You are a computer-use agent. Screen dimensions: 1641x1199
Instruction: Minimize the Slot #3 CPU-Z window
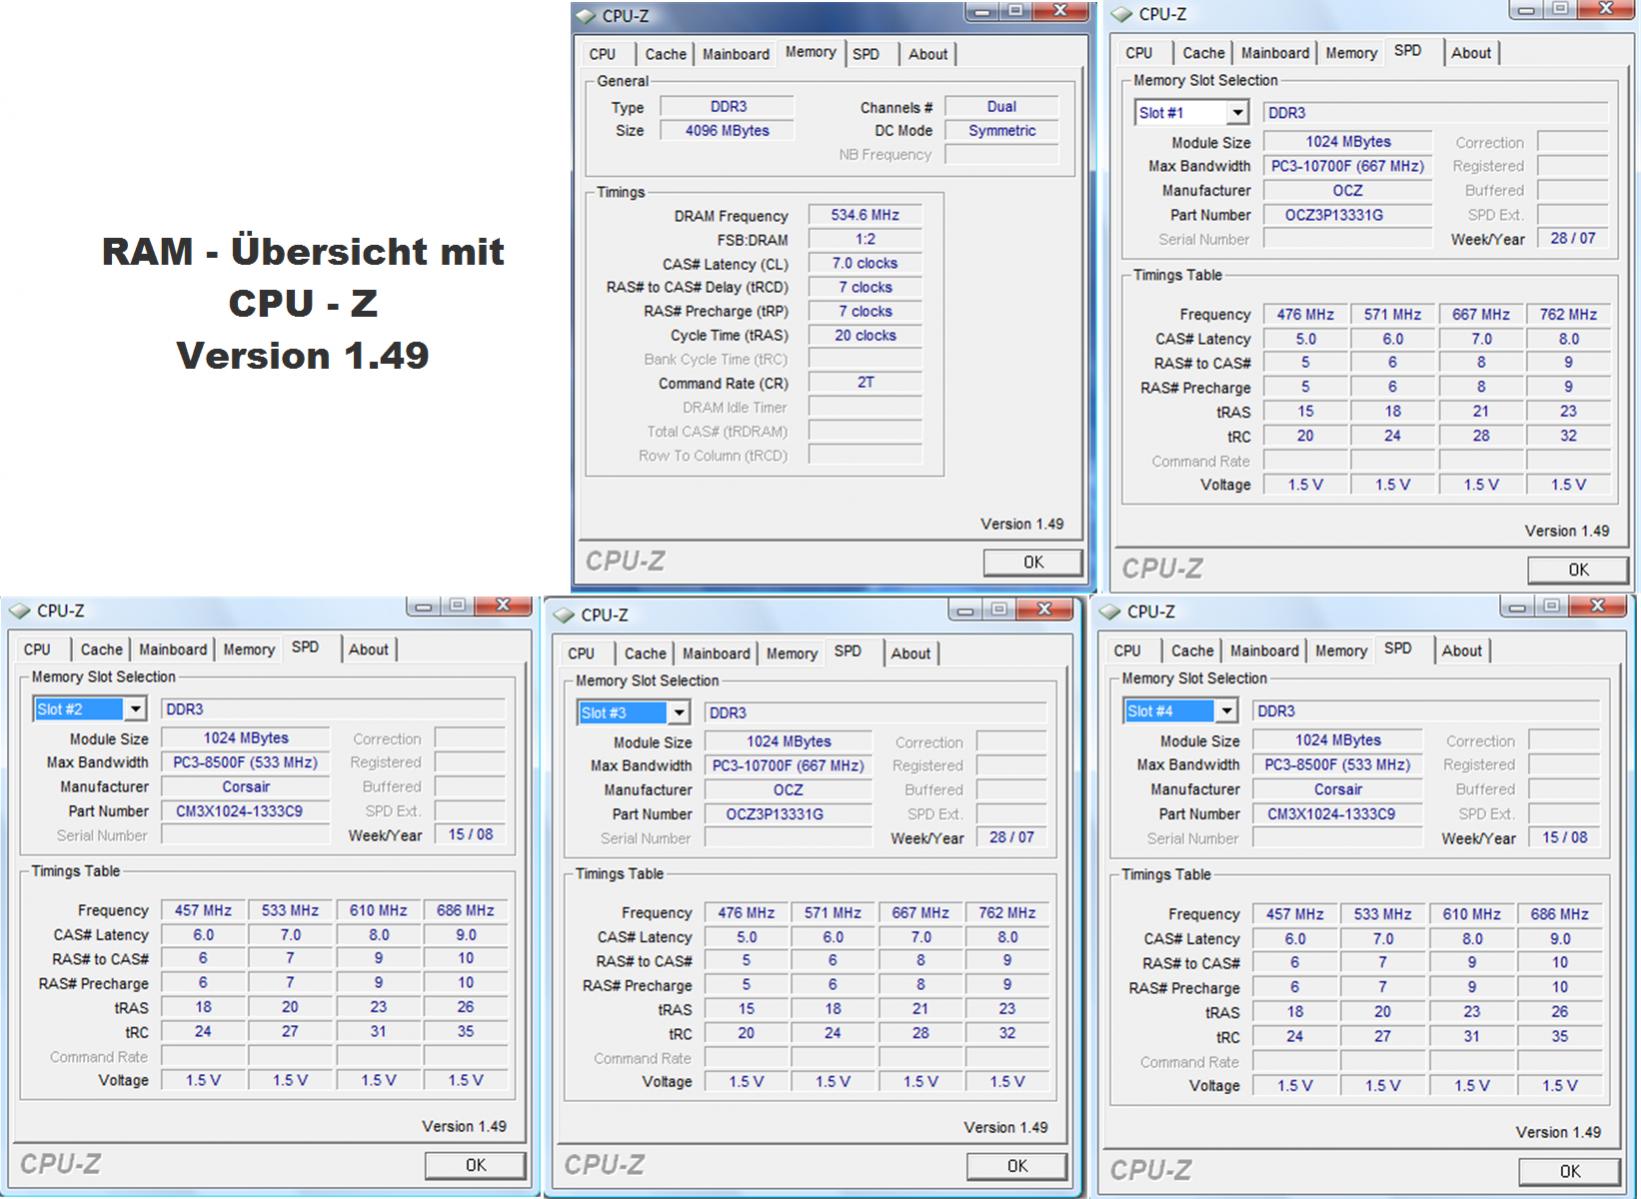click(965, 610)
